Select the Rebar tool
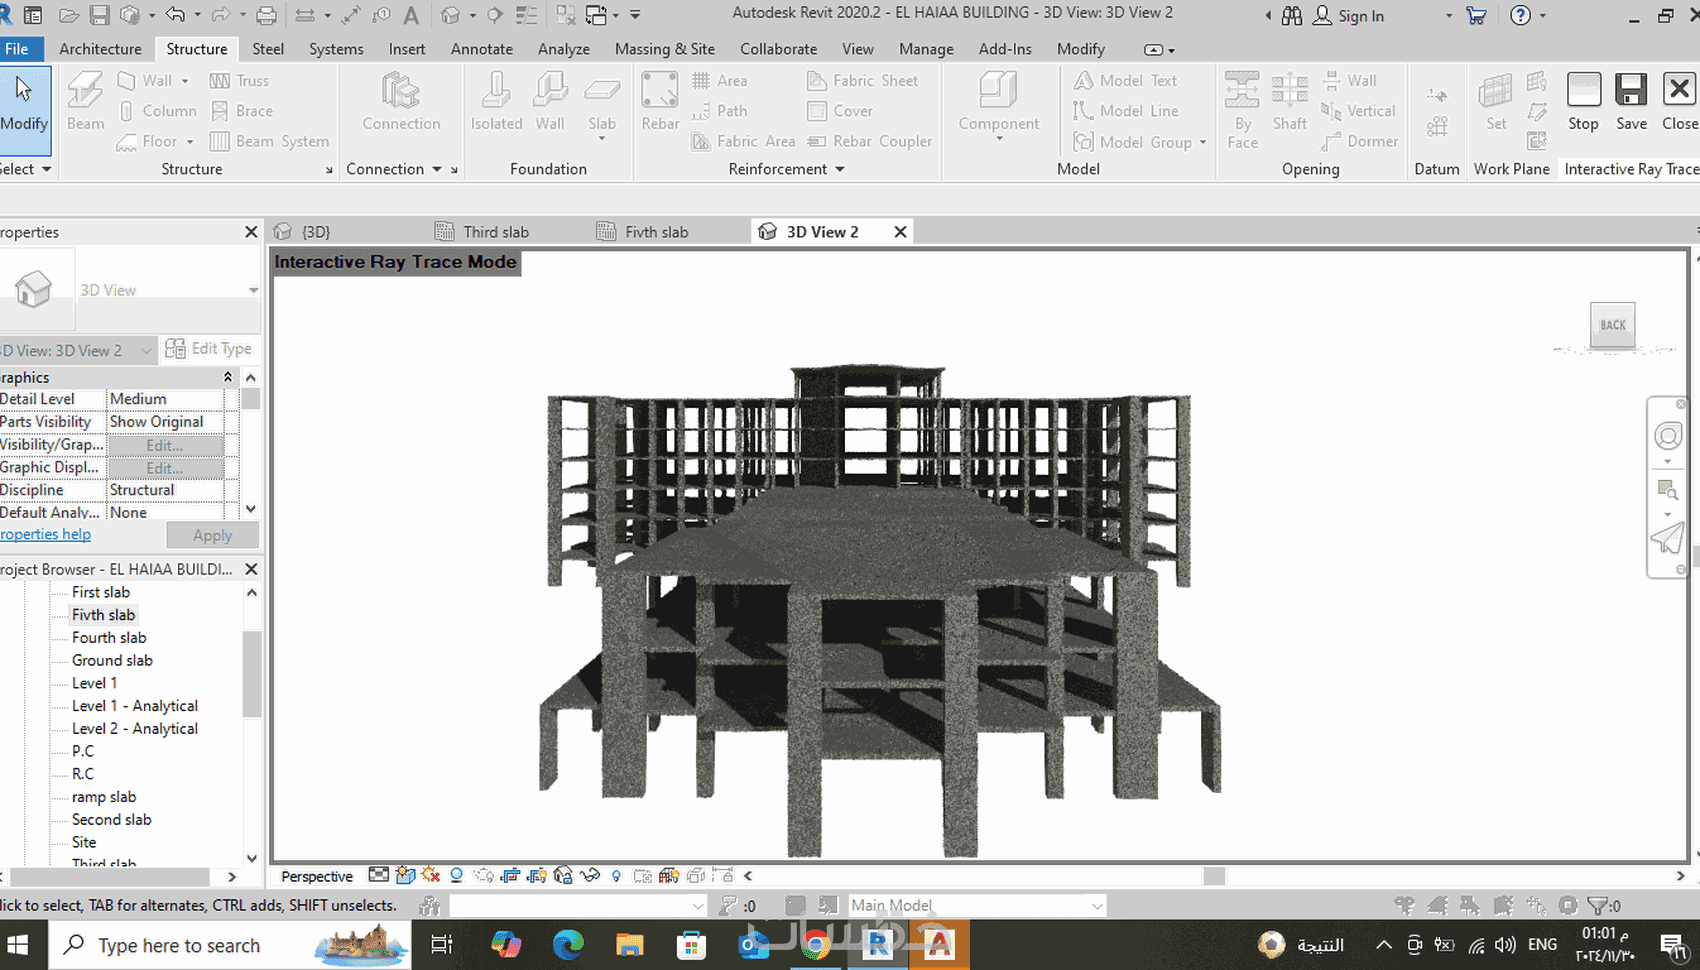The width and height of the screenshot is (1700, 970). 660,102
